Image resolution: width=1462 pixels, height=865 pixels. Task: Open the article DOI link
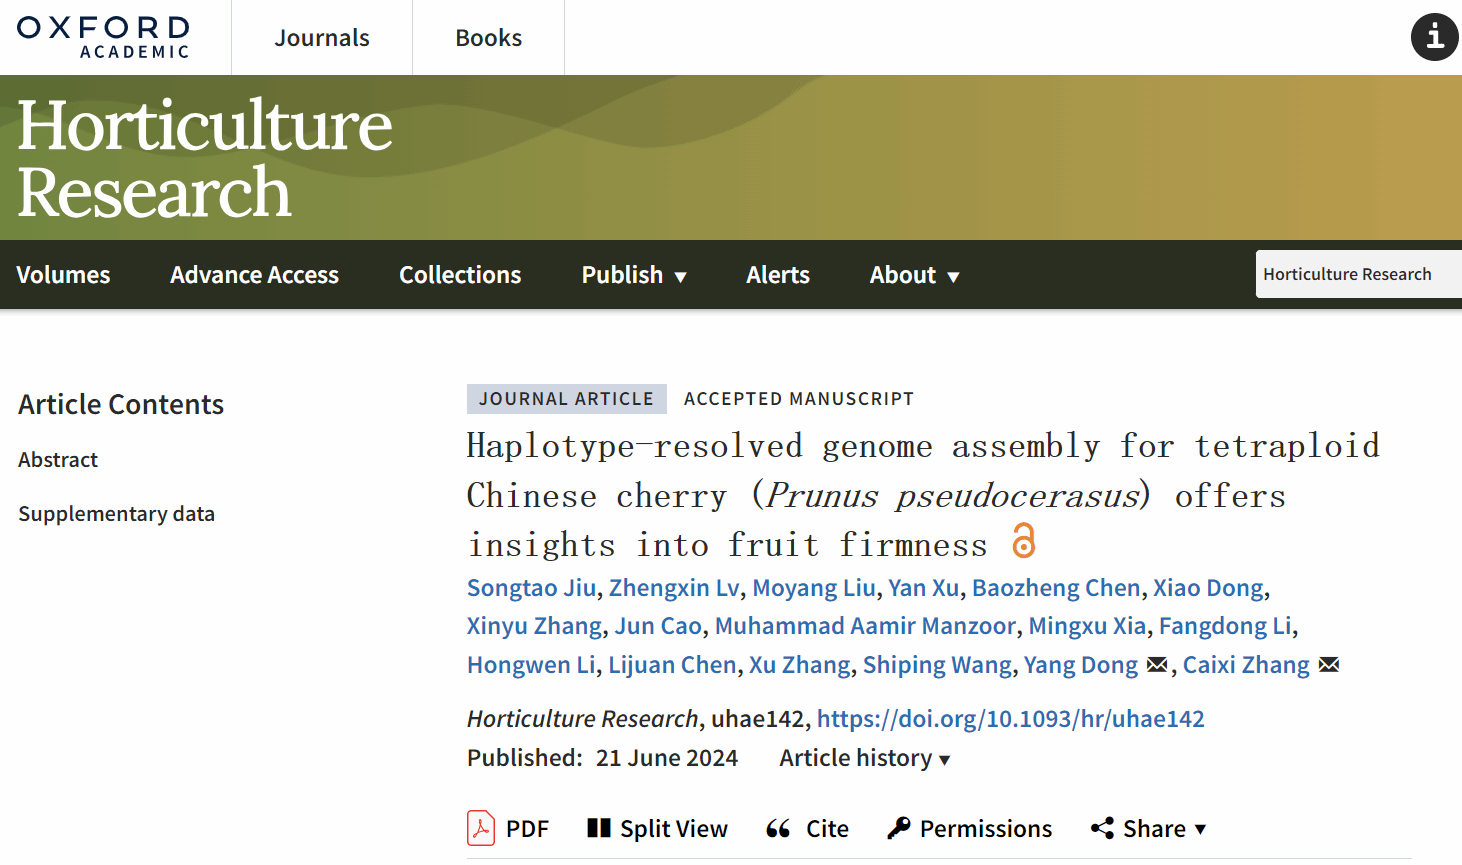1010,719
